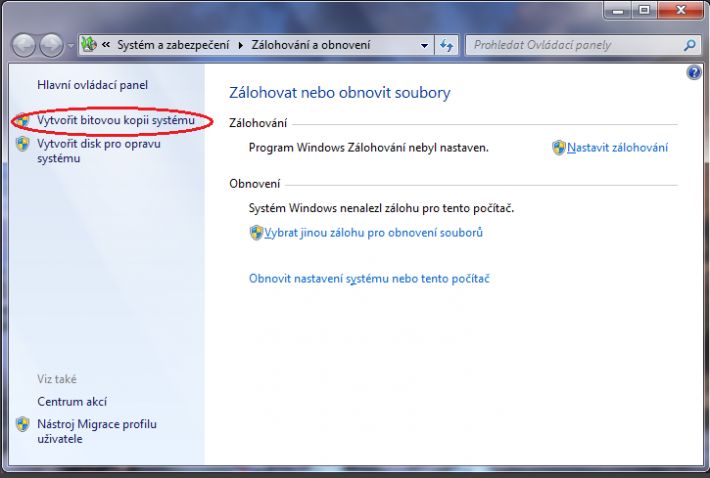The height and width of the screenshot is (478, 710).
Task: Open Centrum akcí link
Action: tap(72, 402)
